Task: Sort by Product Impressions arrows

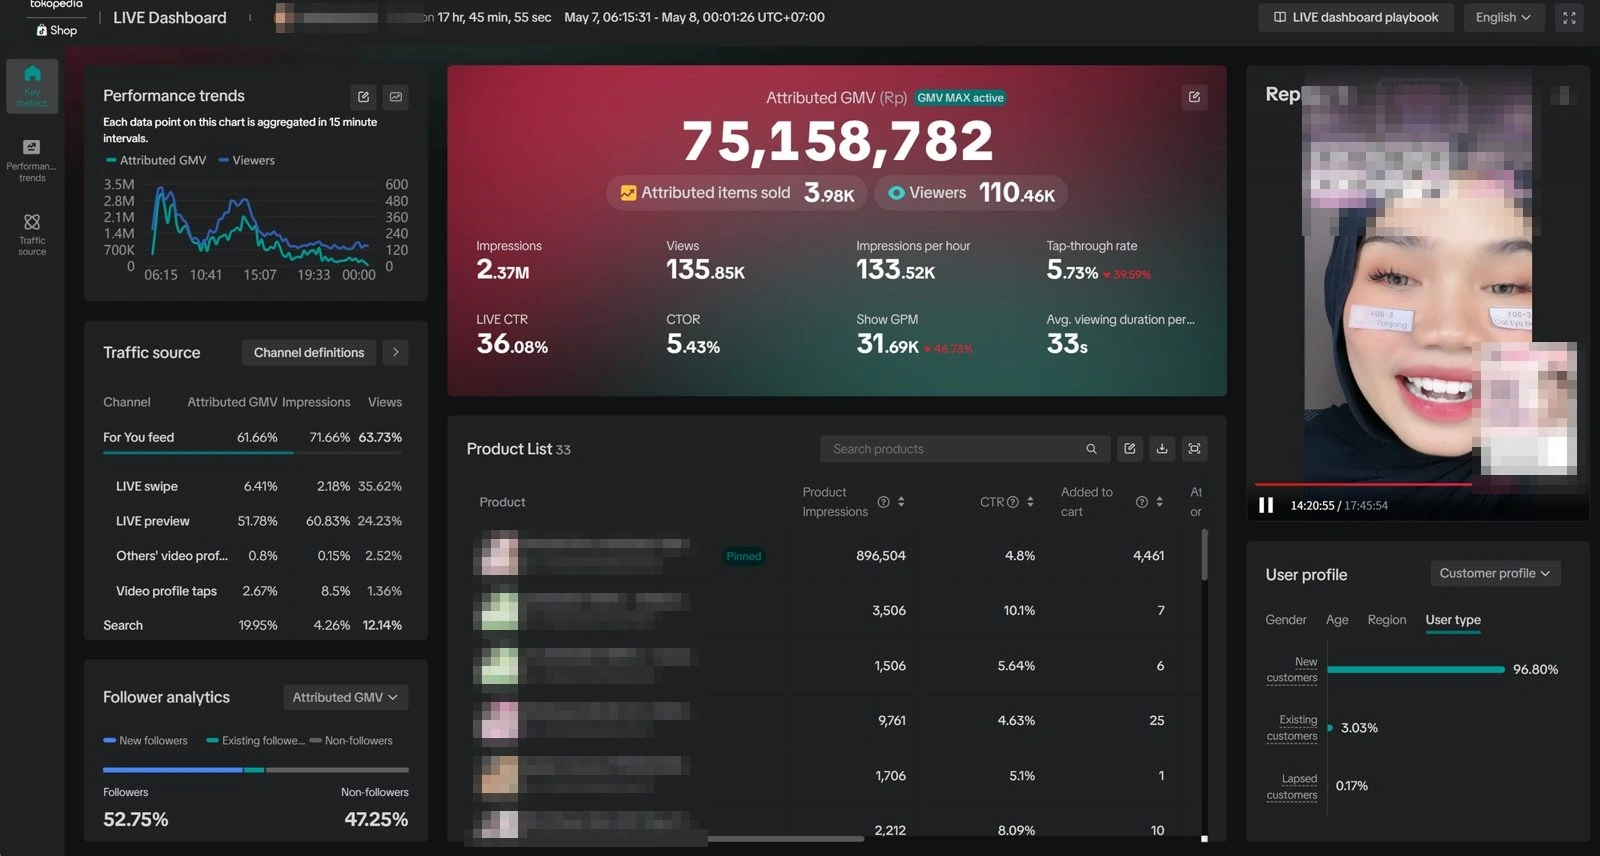Action: pyautogui.click(x=901, y=502)
